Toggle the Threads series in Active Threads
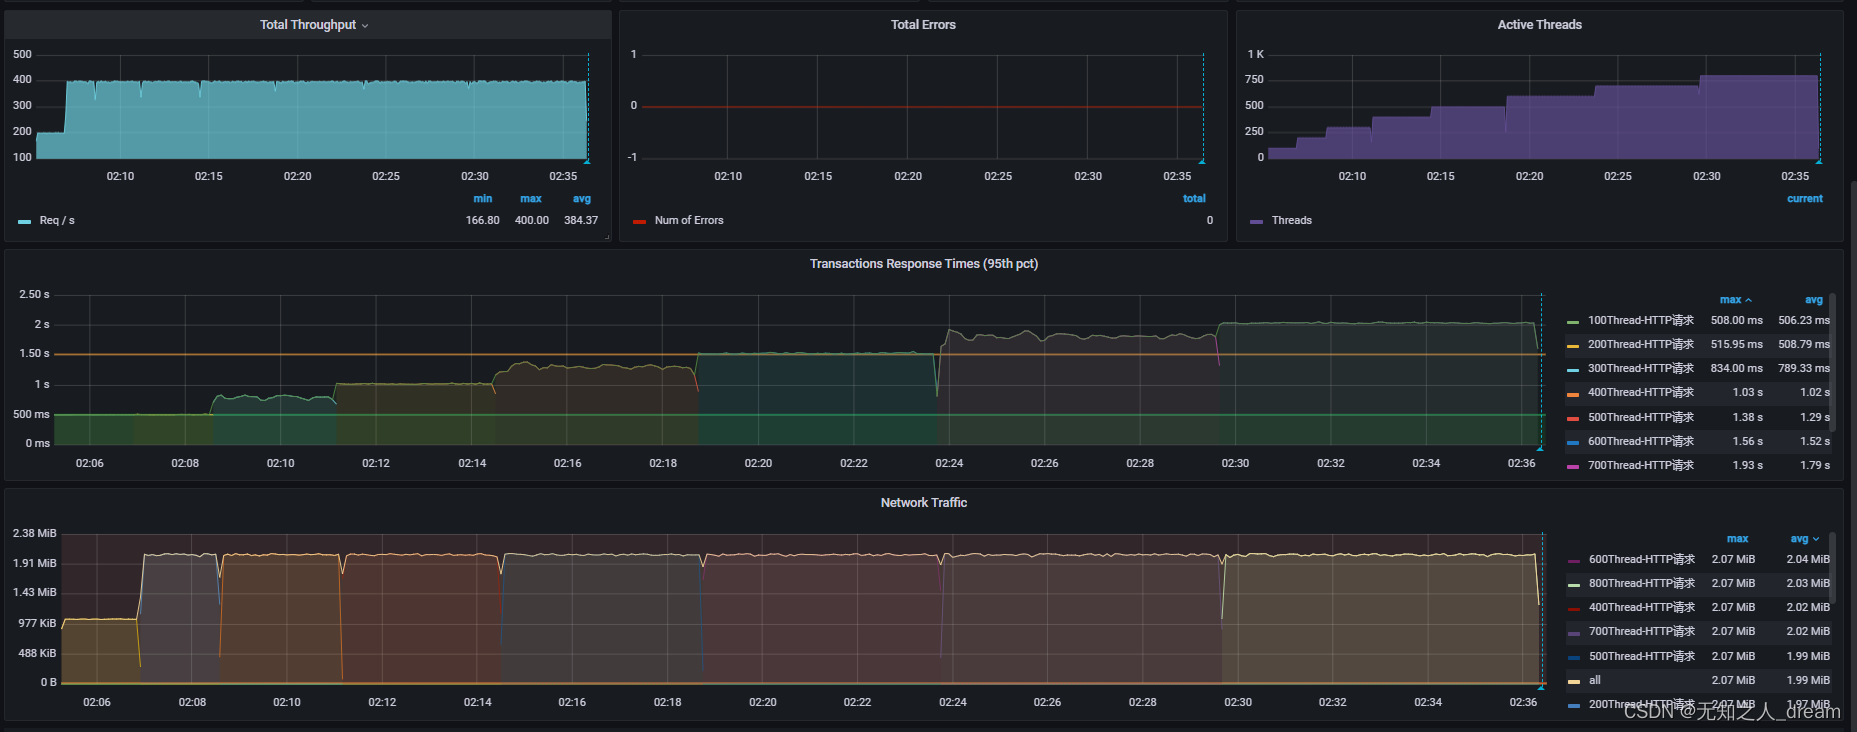This screenshot has width=1857, height=732. click(1291, 221)
